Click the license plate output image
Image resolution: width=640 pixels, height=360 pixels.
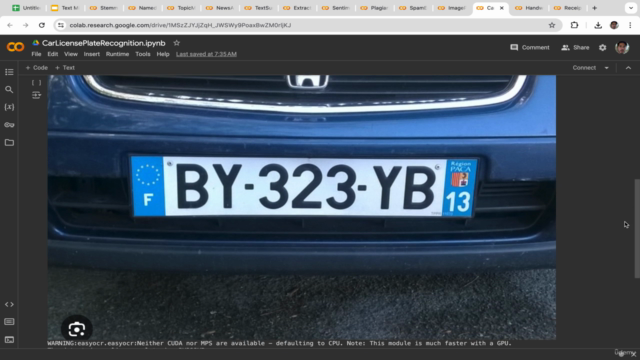coord(302,207)
